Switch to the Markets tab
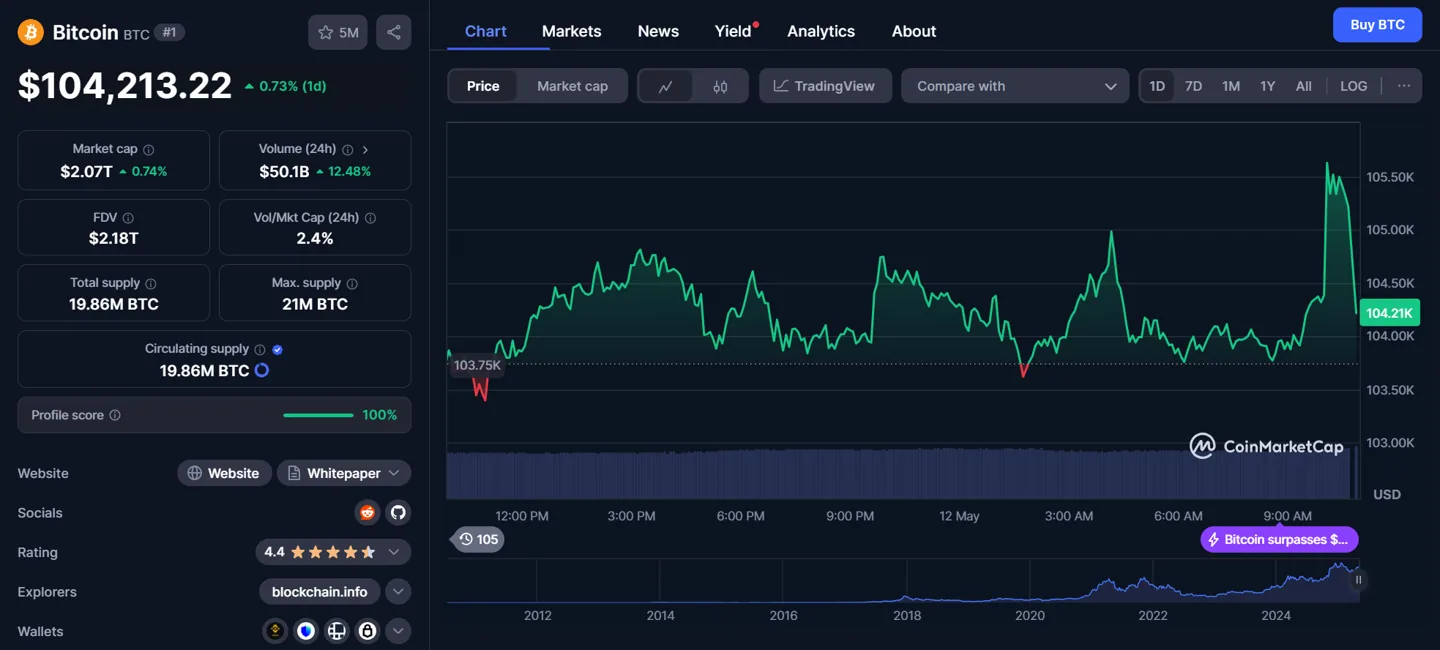 [572, 31]
